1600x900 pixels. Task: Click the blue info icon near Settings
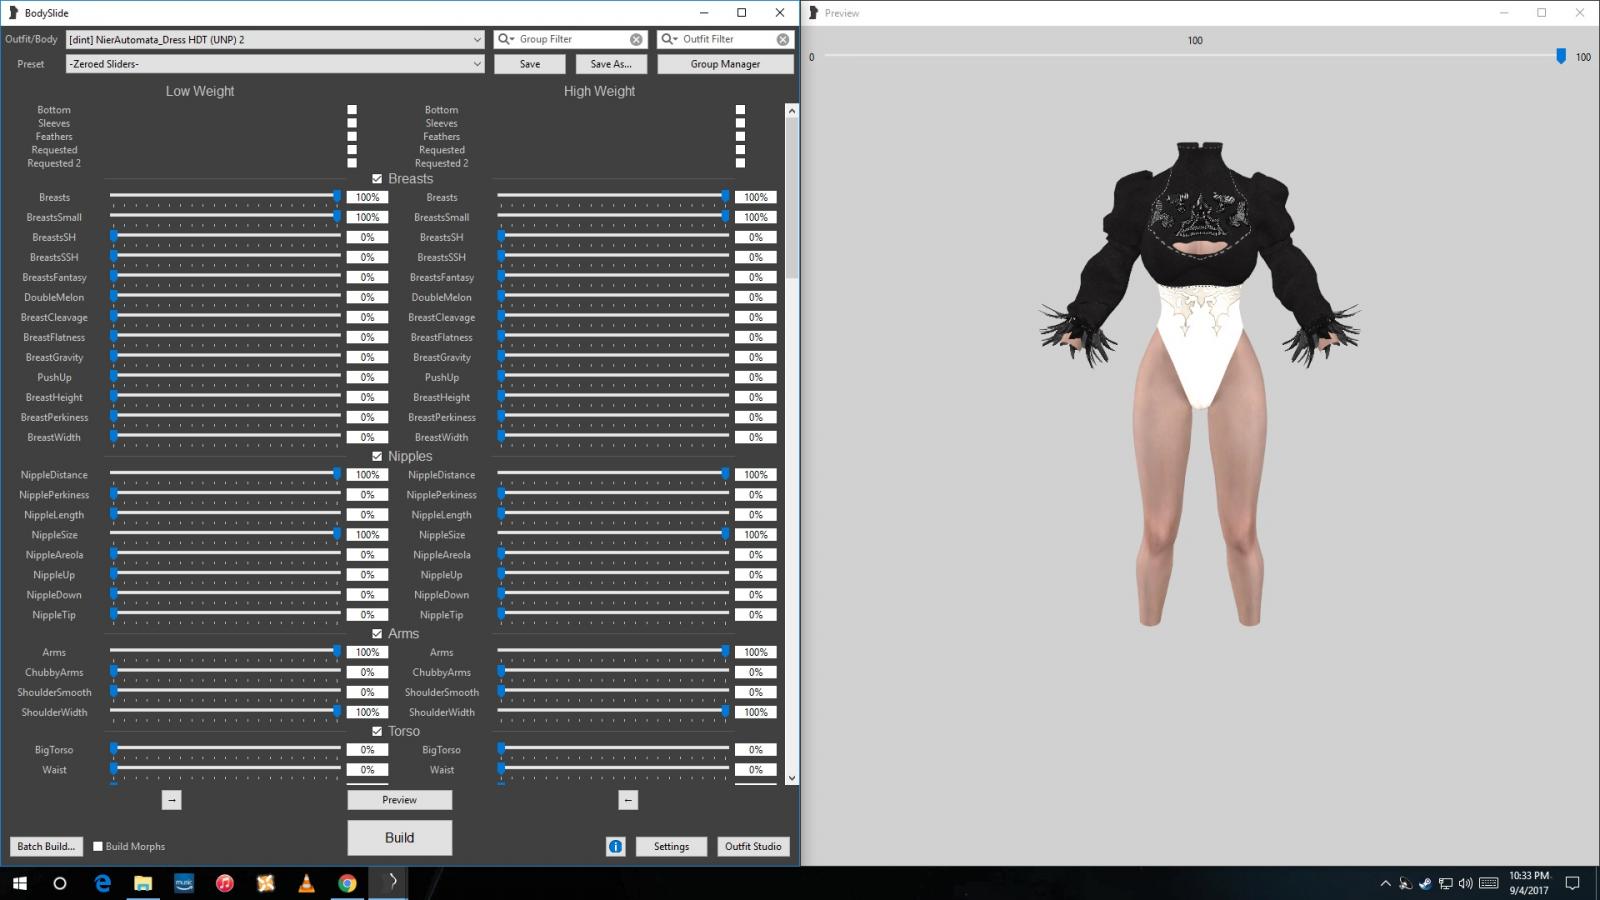point(615,846)
